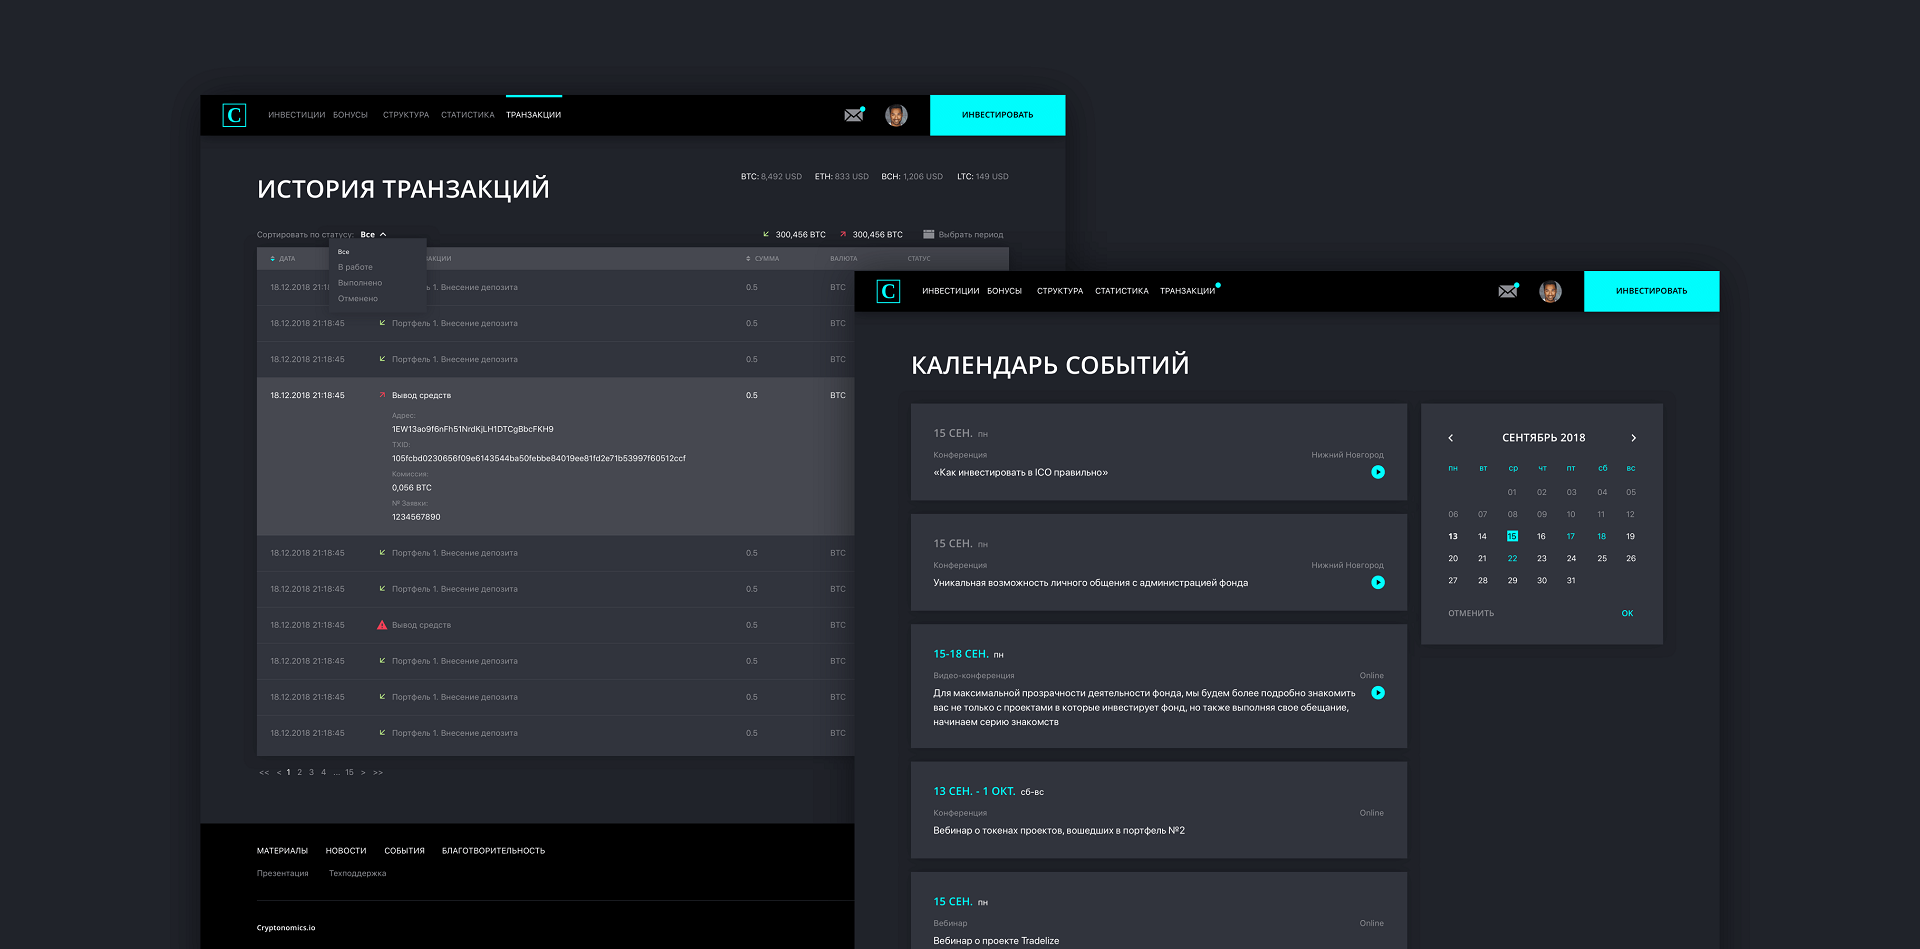Choose Выполнено from status filter list

pos(360,283)
